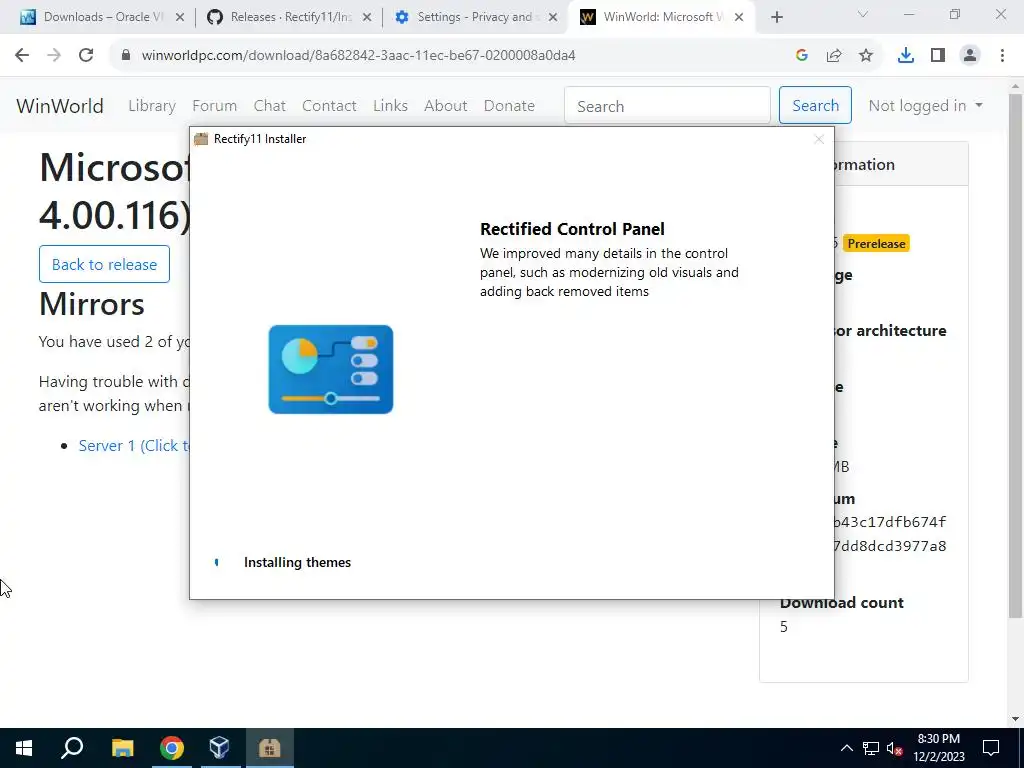
Task: Click Back to release button
Action: 104,264
